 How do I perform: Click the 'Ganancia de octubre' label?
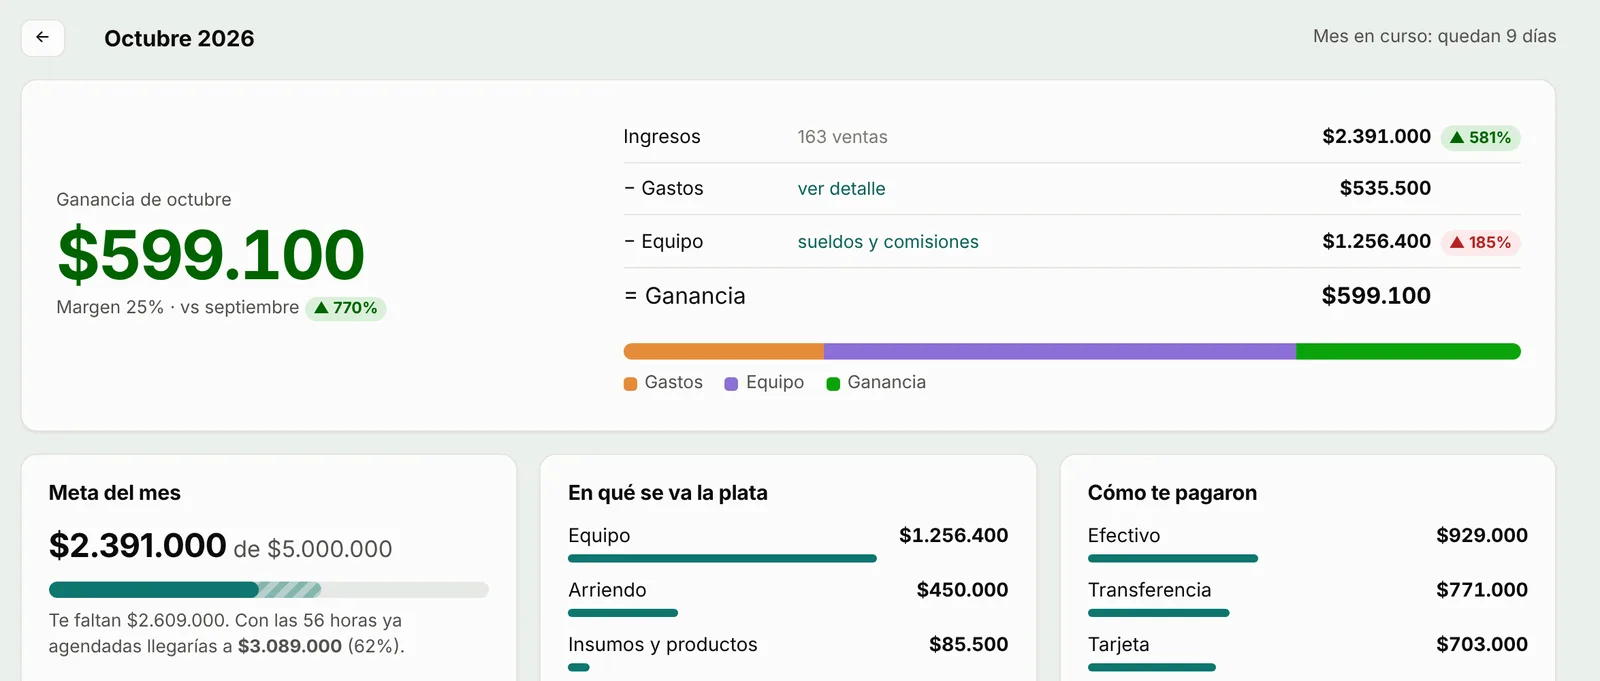pos(144,200)
